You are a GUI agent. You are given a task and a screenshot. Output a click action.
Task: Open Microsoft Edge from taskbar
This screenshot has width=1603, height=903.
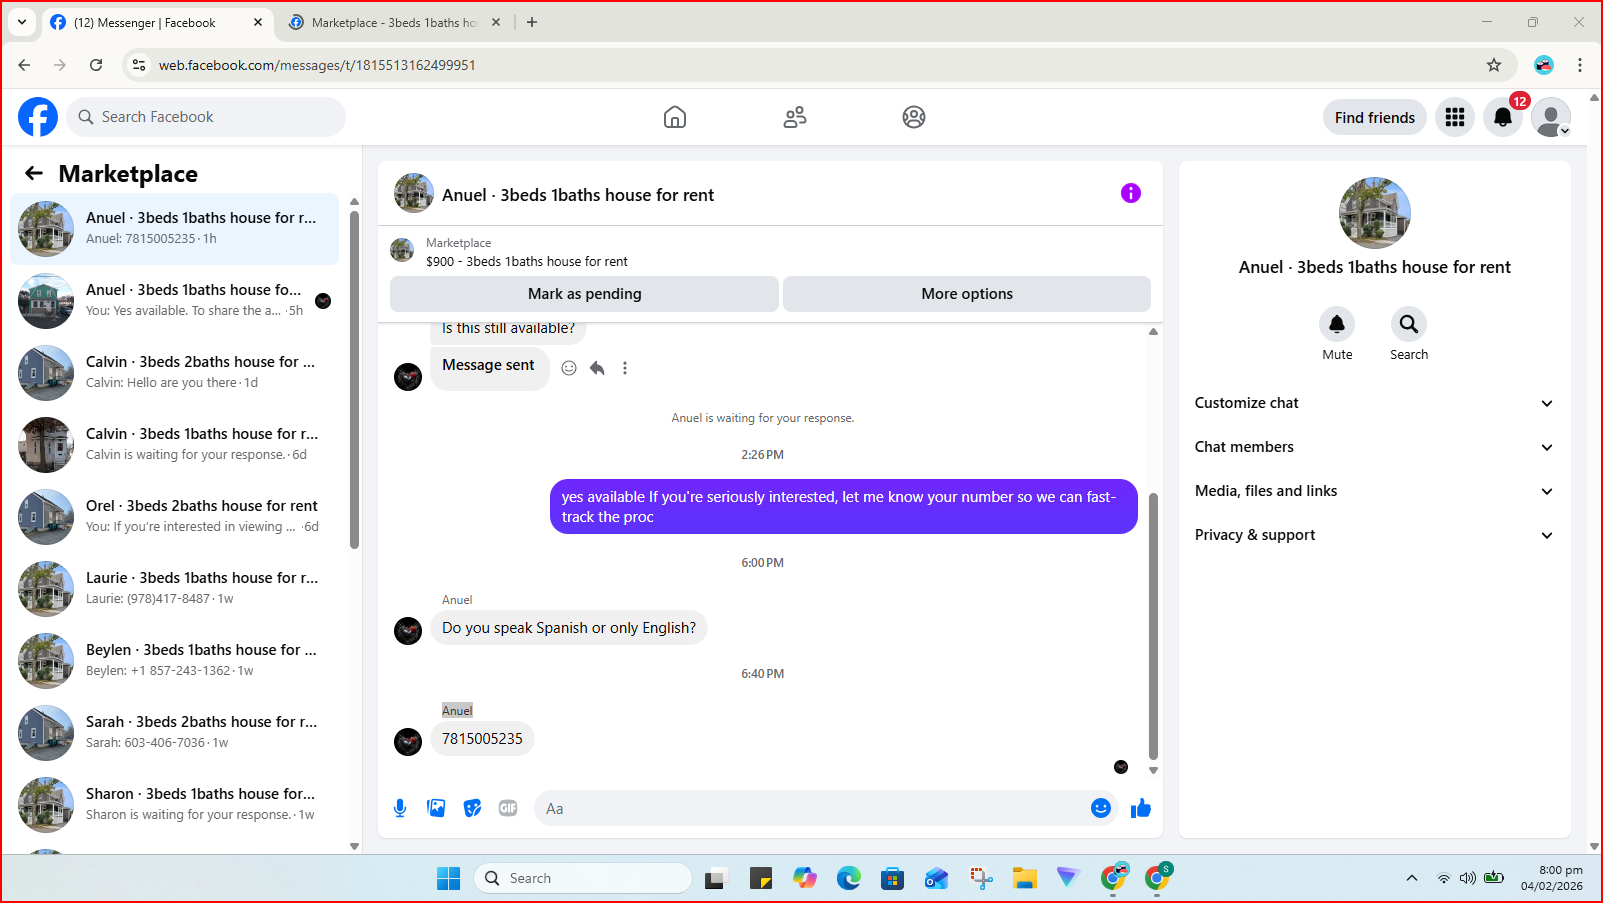point(849,878)
